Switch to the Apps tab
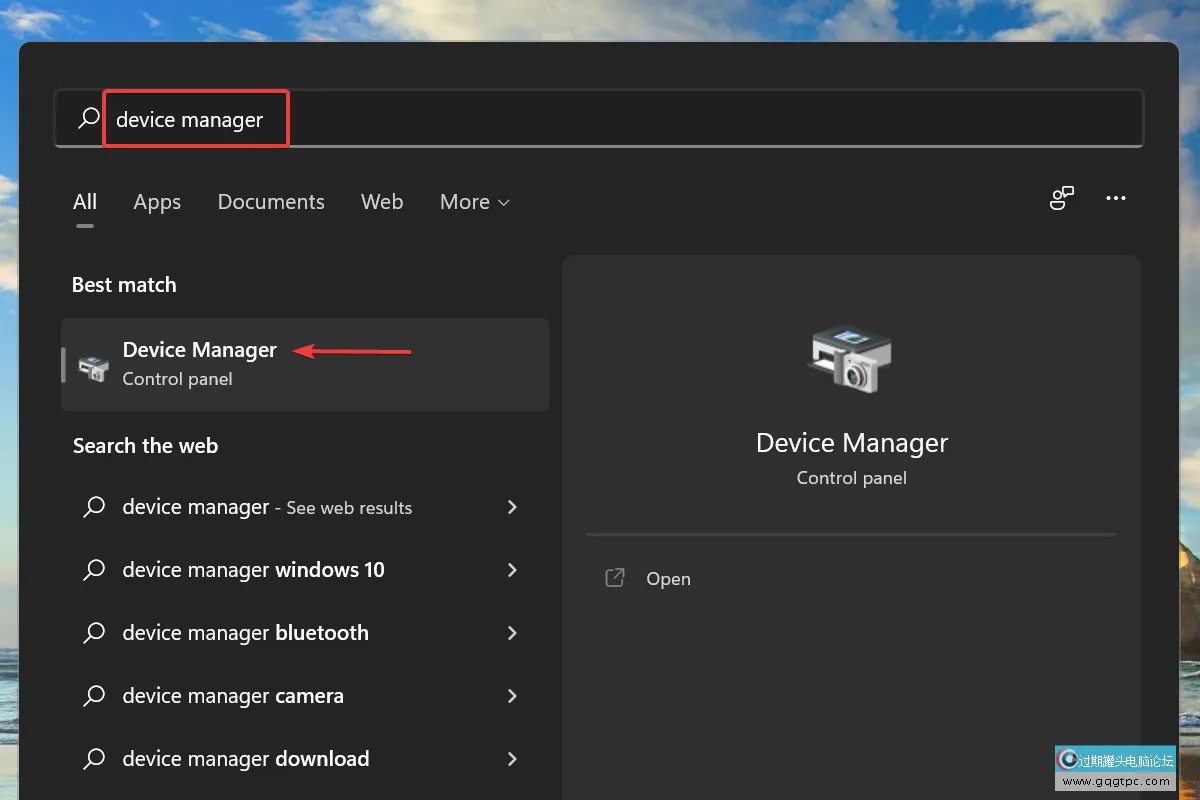This screenshot has height=800, width=1200. pos(156,202)
